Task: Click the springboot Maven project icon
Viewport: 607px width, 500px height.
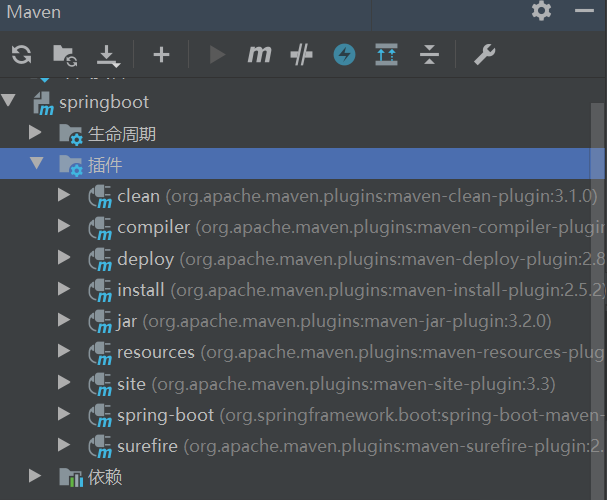Action: pyautogui.click(x=43, y=103)
